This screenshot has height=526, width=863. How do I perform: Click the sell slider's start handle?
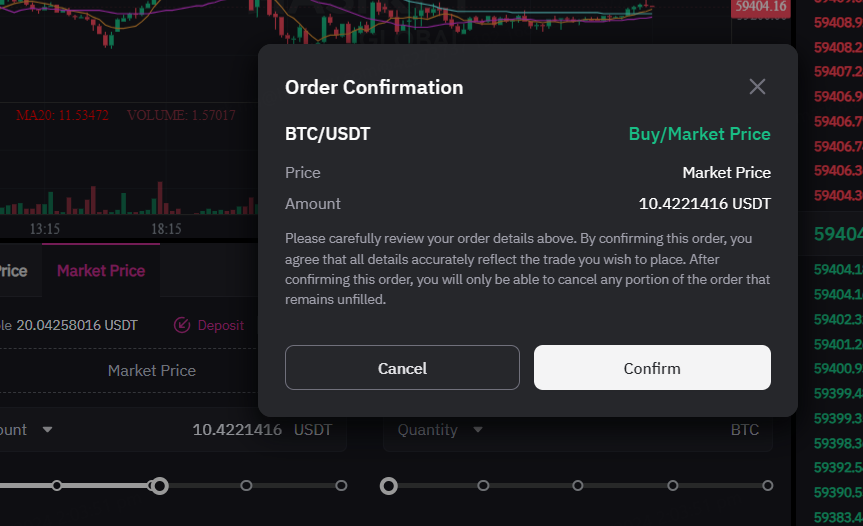tap(389, 486)
